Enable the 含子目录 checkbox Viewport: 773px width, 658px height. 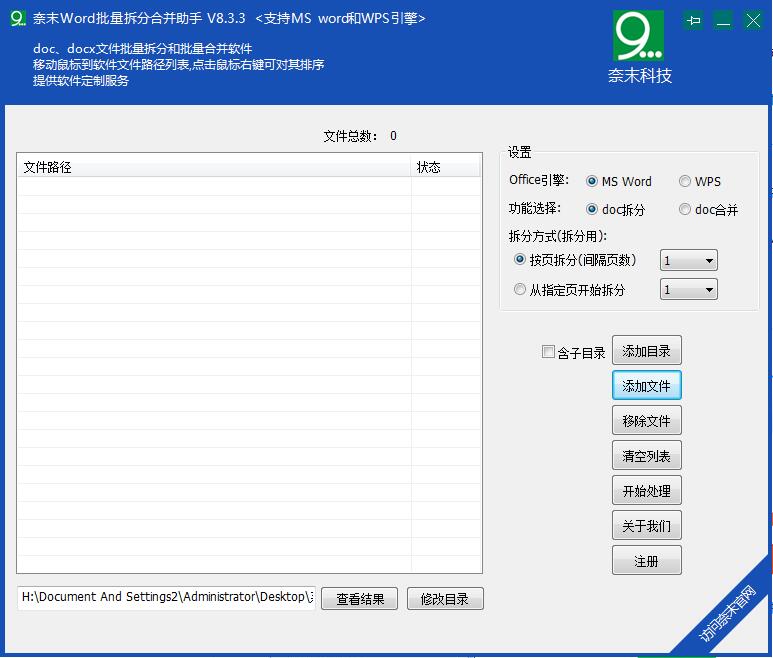[x=548, y=352]
